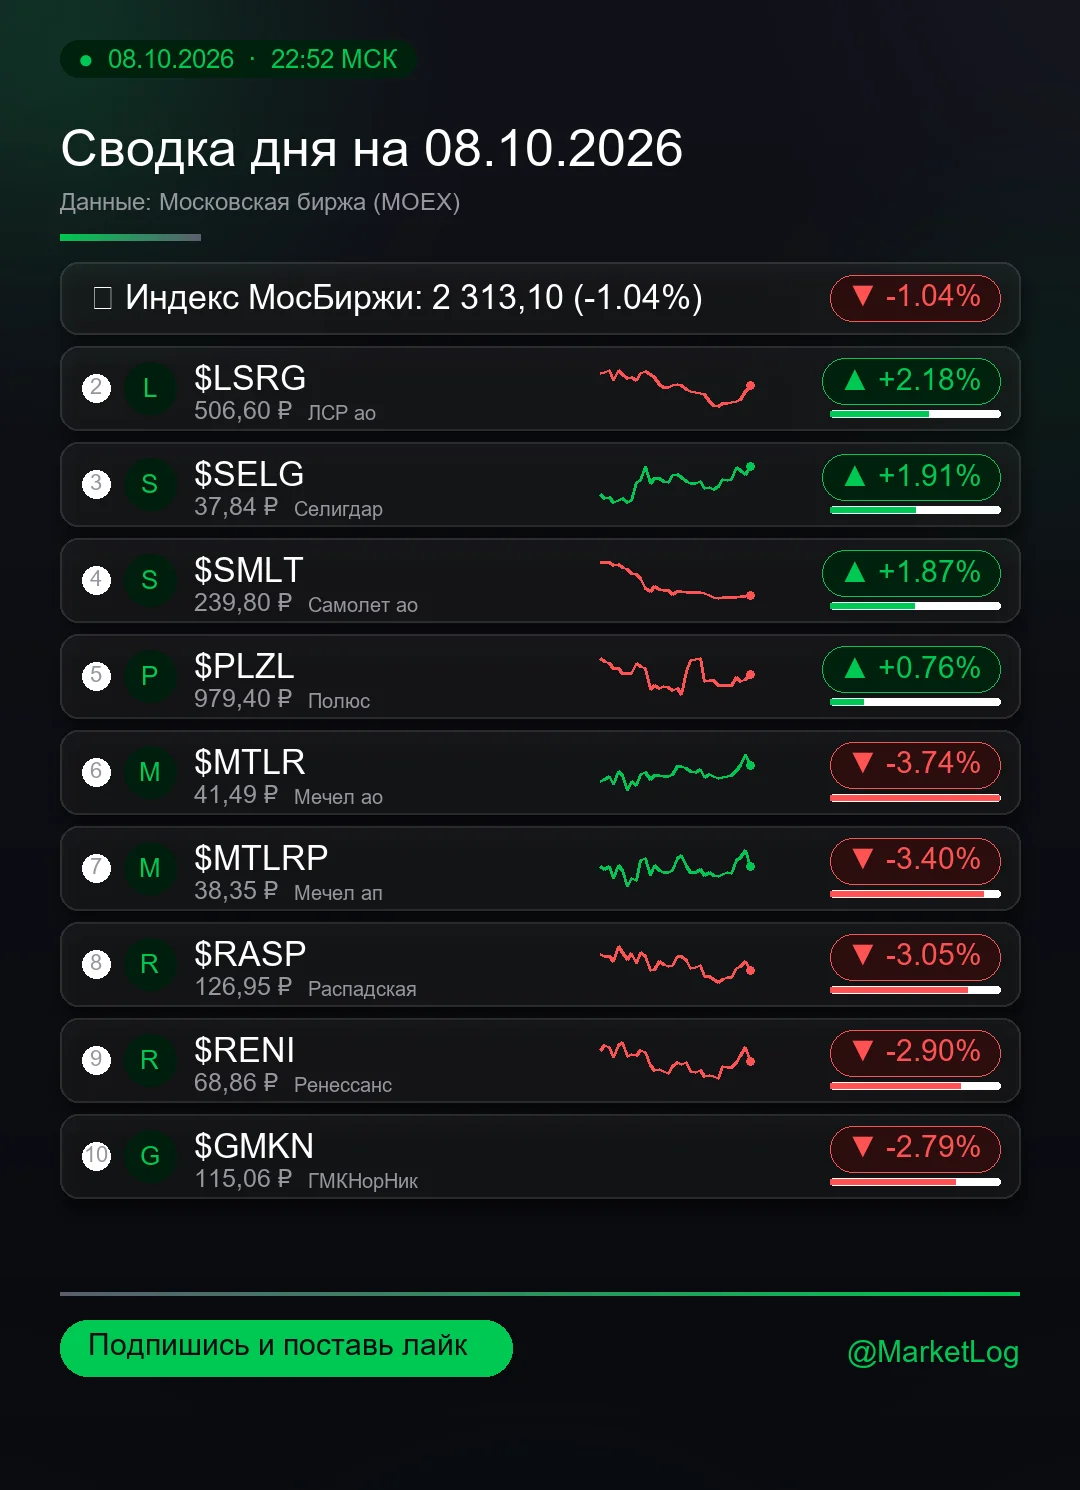Tap the R avatar icon beside $RENI

coord(149,1060)
